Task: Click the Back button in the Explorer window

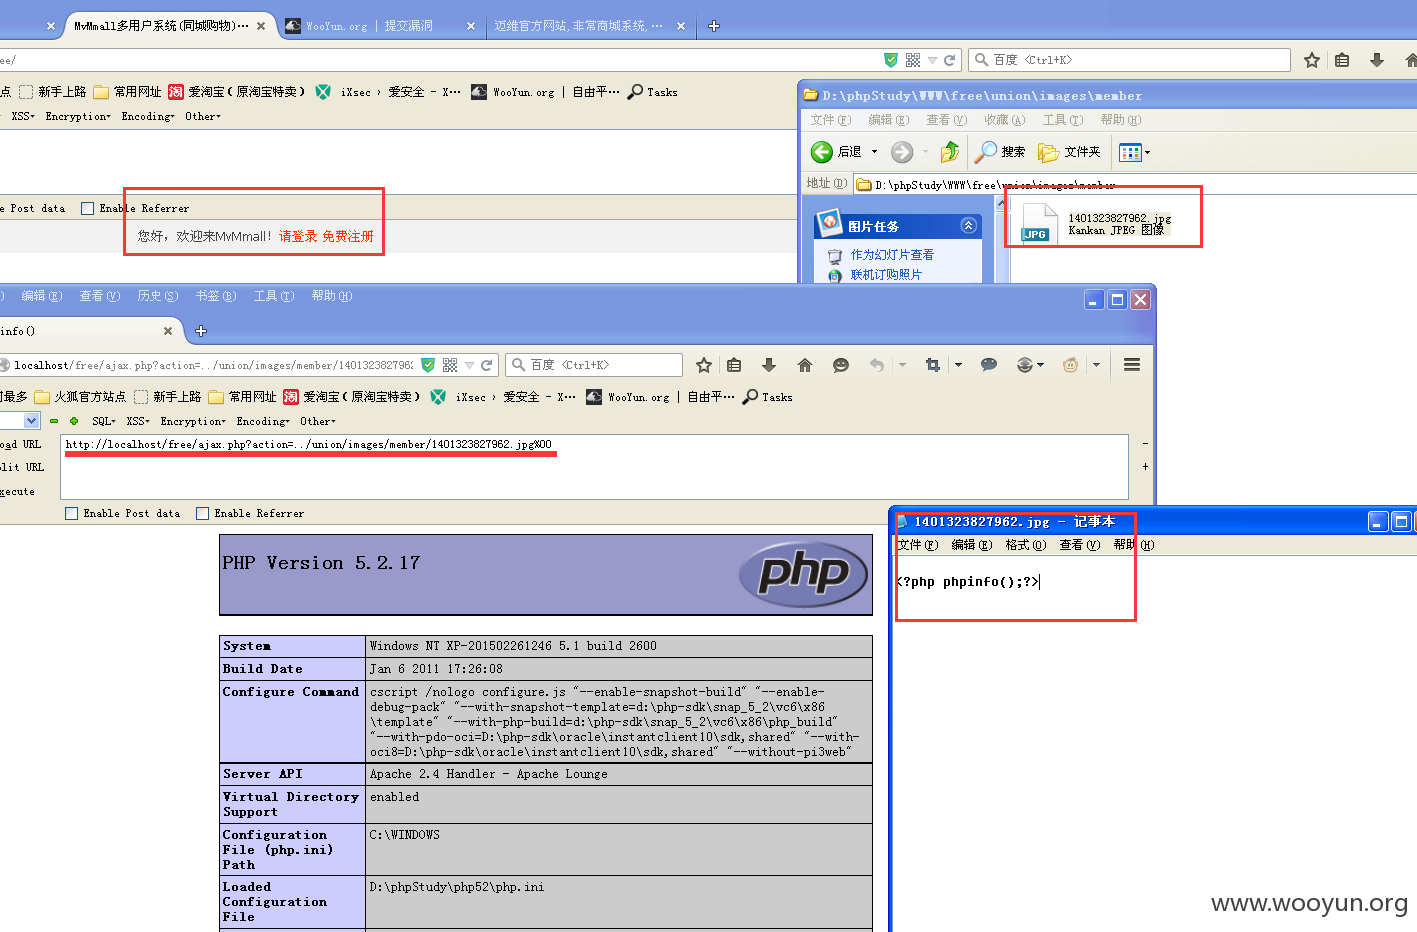Action: tap(836, 152)
